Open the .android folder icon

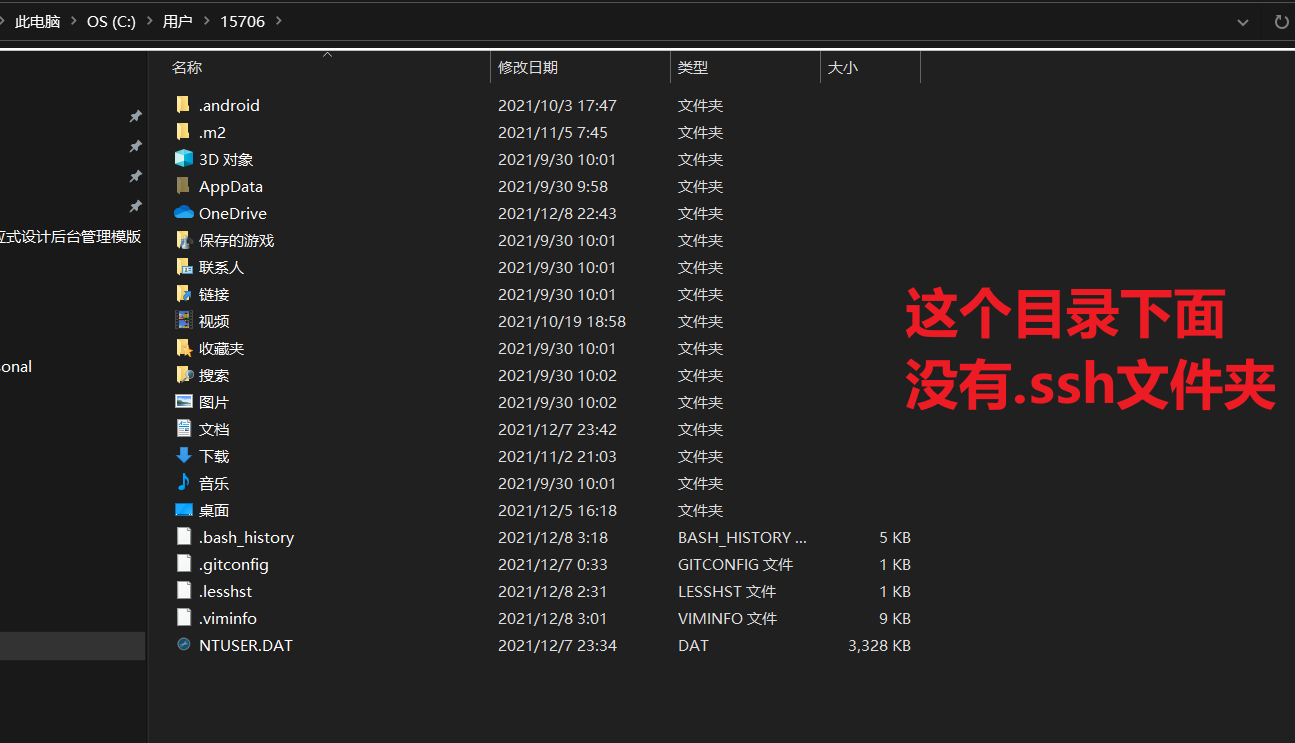point(184,105)
